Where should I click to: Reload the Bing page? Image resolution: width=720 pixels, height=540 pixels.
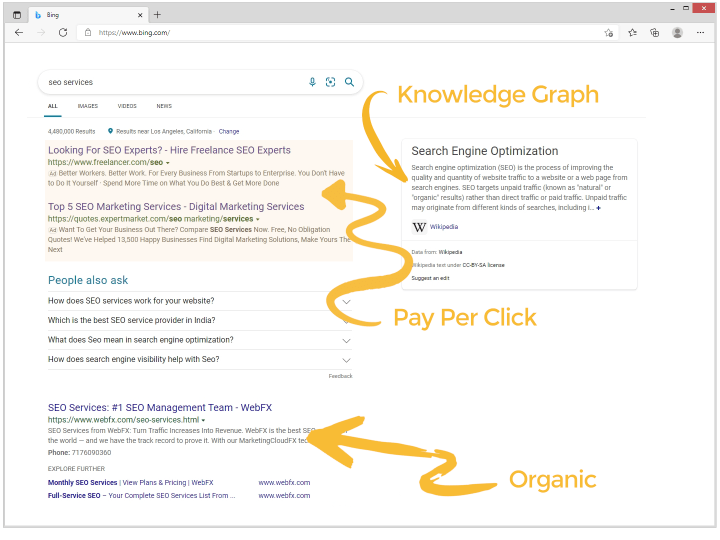tap(63, 33)
